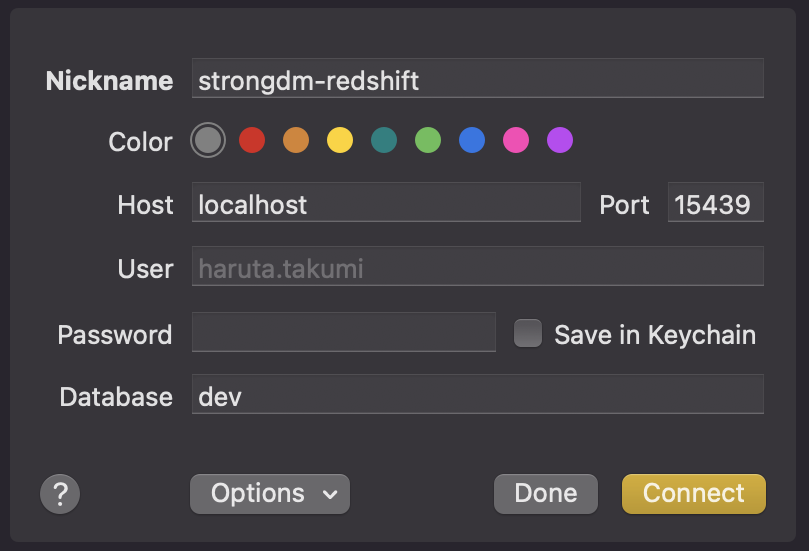Viewport: 809px width, 551px height.
Task: Choose the orange color dot
Action: (x=296, y=140)
